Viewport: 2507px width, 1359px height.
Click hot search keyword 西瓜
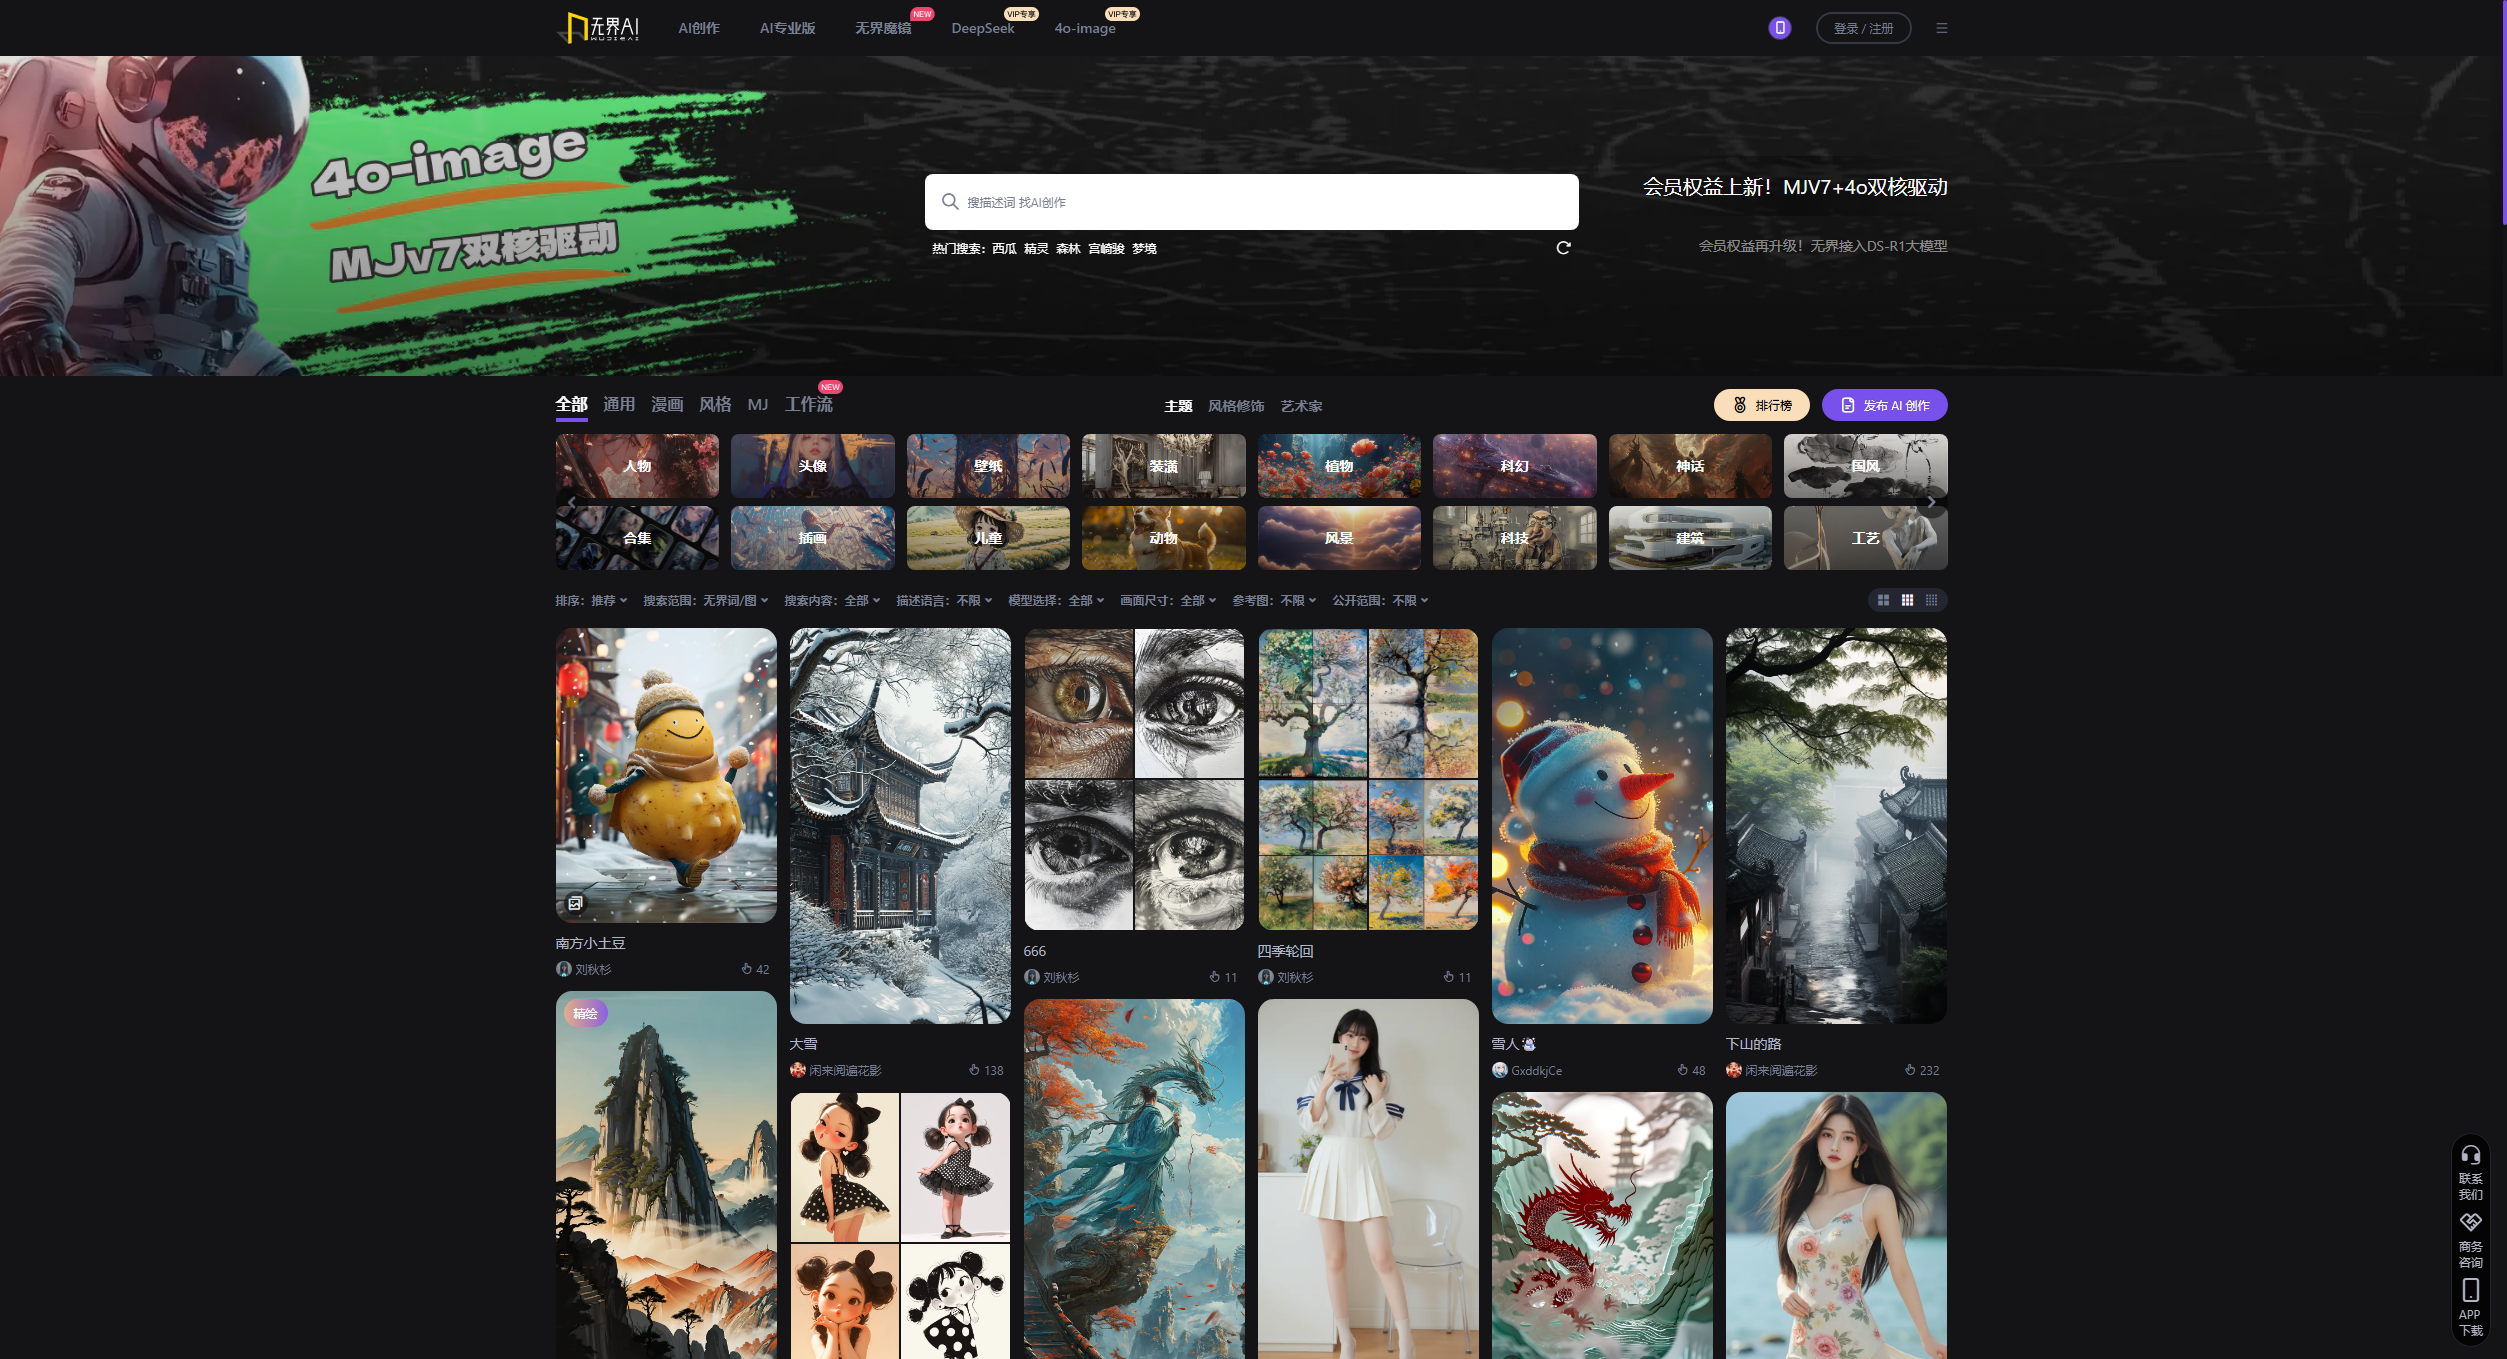coord(1004,248)
